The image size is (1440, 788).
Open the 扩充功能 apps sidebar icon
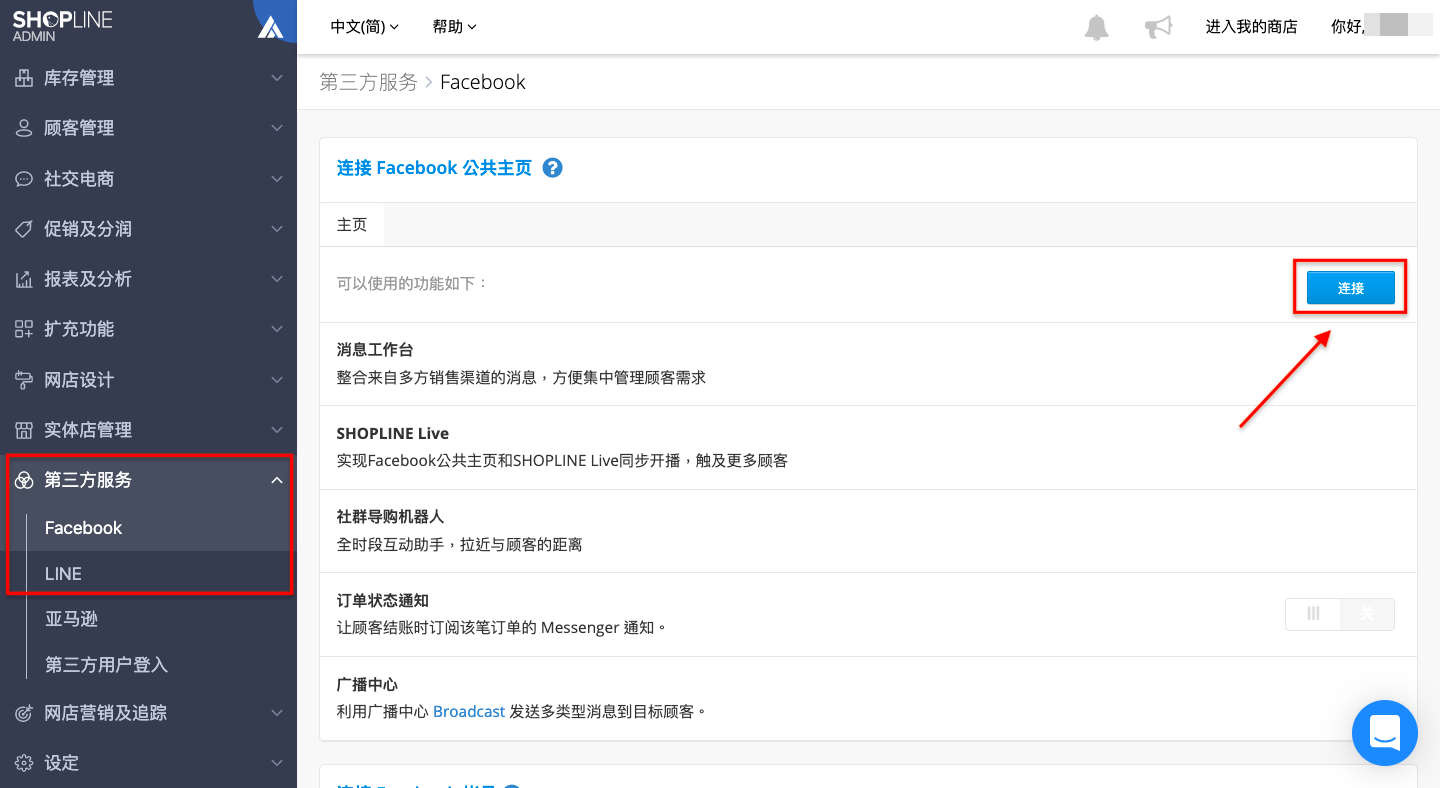(x=25, y=328)
